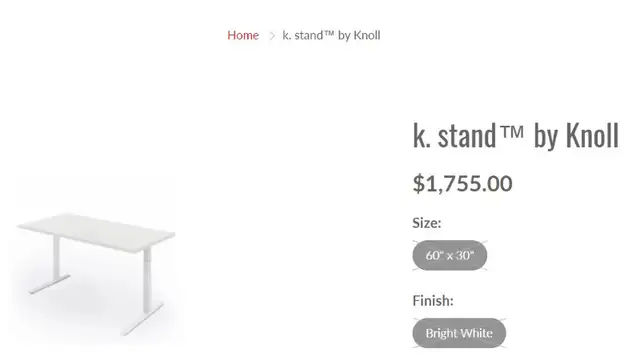Click the k. stand by Knoll product title

tap(516, 135)
